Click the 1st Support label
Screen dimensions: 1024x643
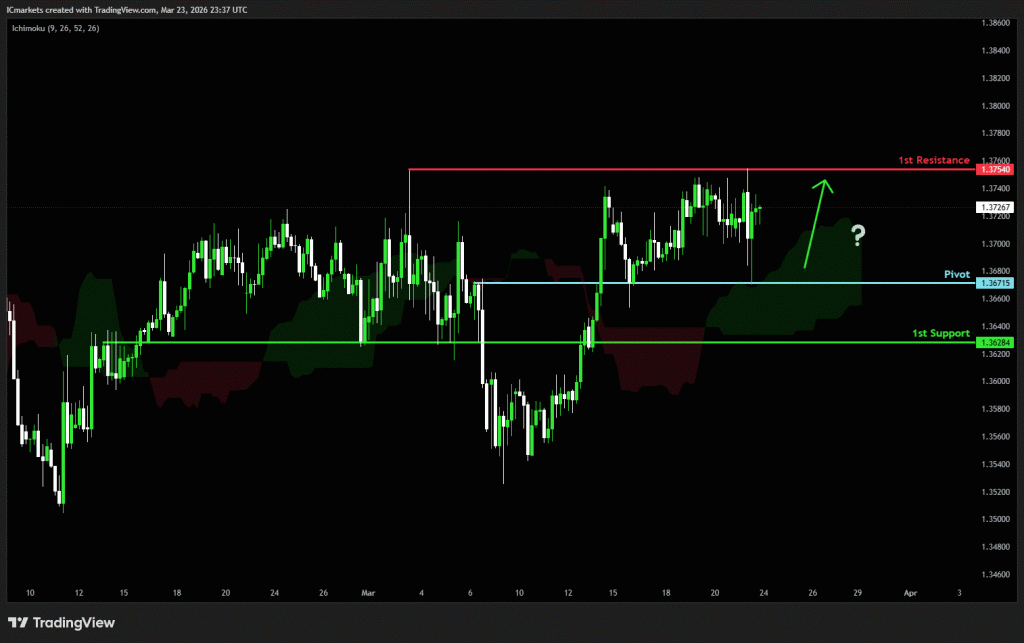tap(940, 332)
